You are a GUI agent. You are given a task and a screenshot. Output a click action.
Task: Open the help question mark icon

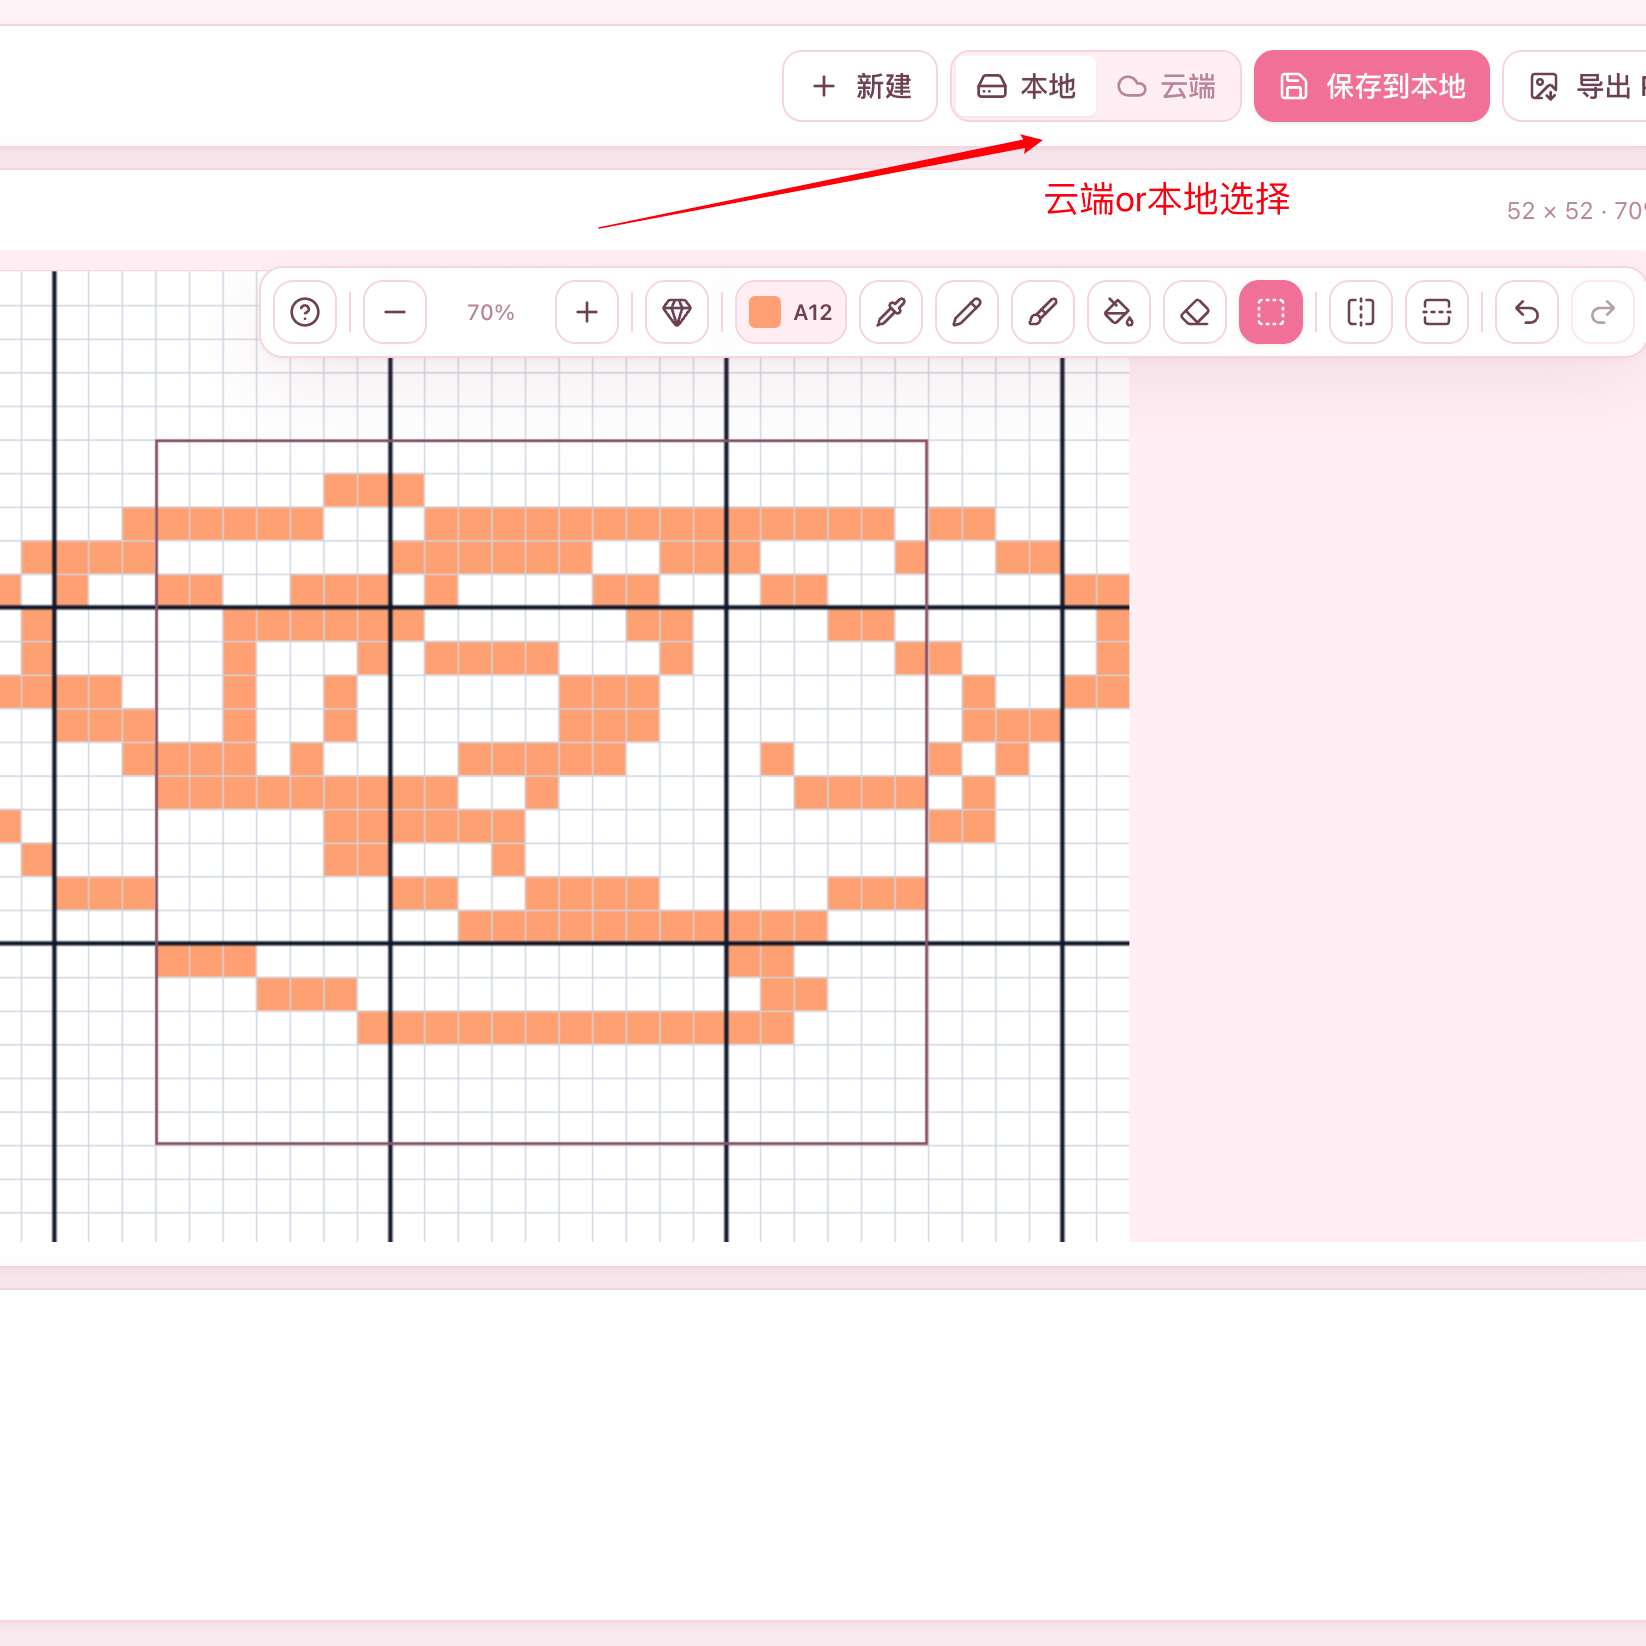(305, 312)
